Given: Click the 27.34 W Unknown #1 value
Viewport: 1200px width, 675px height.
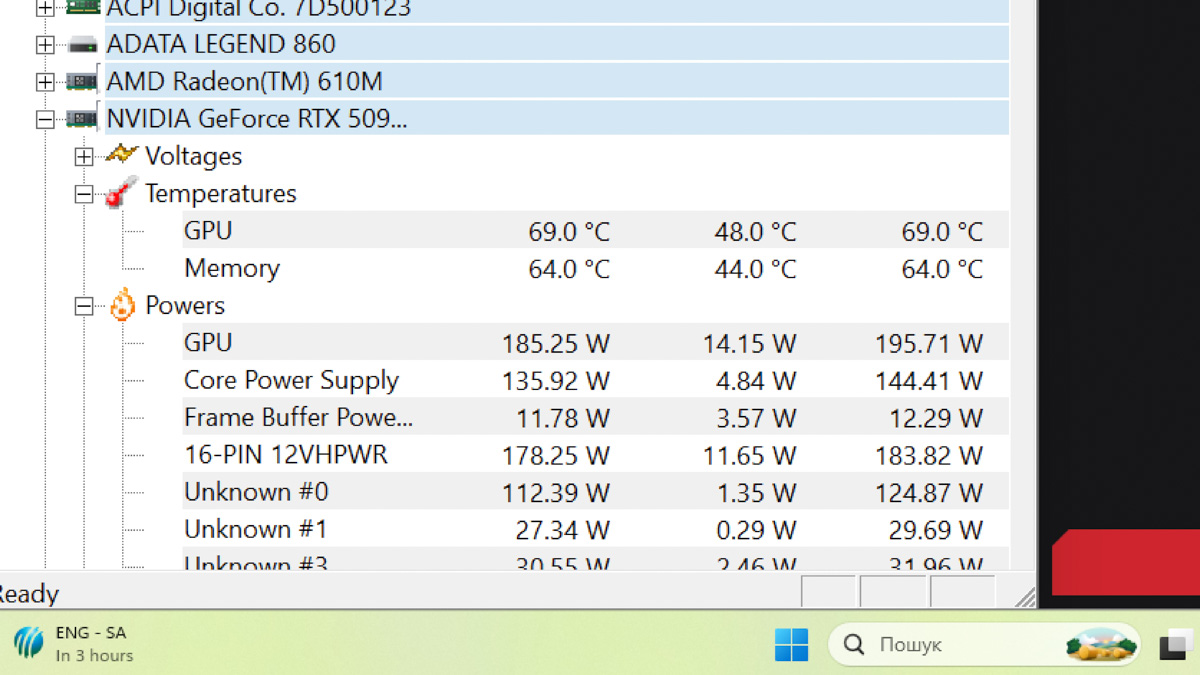Looking at the screenshot, I should click(x=563, y=530).
